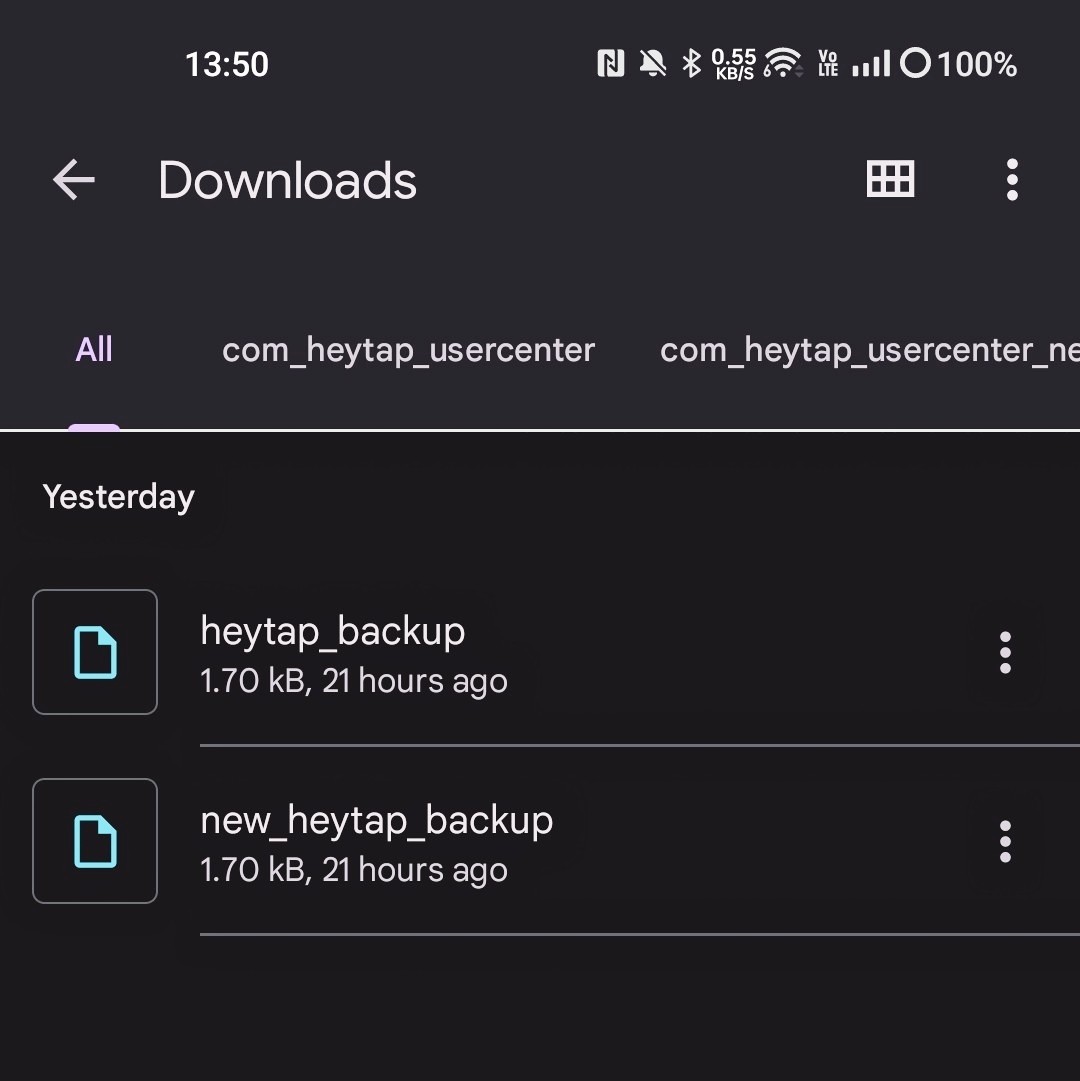Screen dimensions: 1080x1081
Task: Switch to grid view layout
Action: pos(889,179)
